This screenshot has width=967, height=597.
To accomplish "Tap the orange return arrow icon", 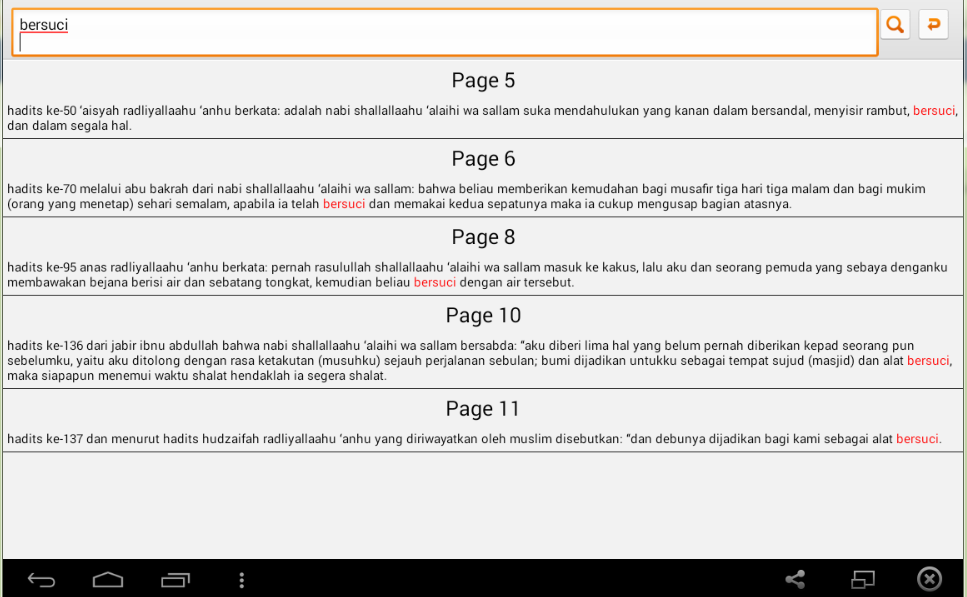I will [933, 25].
